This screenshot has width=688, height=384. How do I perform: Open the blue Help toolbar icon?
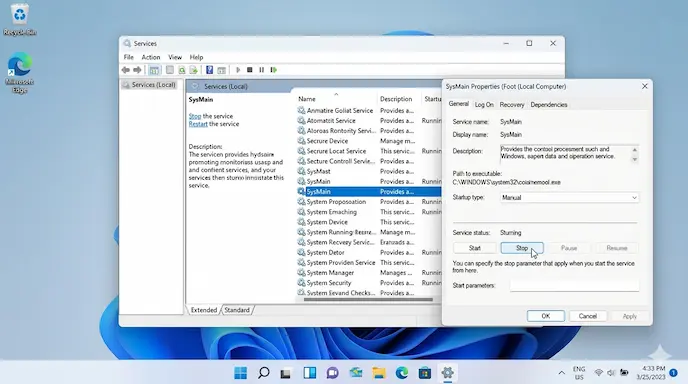tap(209, 70)
